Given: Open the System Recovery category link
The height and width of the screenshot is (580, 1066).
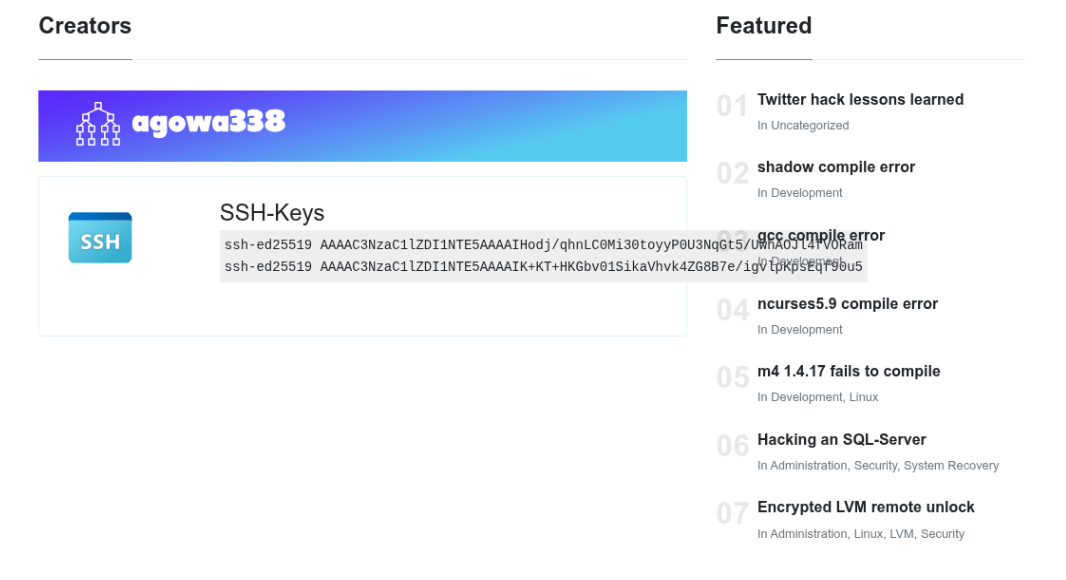Looking at the screenshot, I should [951, 466].
